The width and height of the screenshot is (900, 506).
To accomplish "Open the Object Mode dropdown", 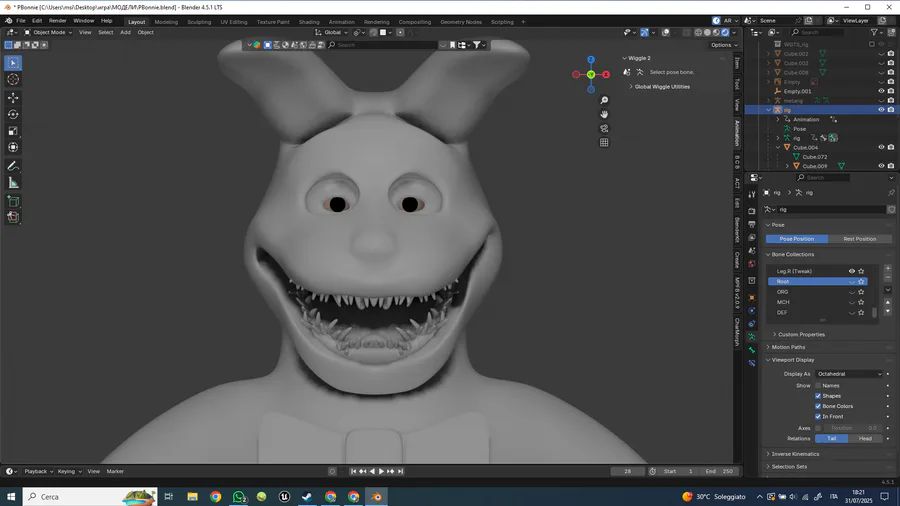I will pyautogui.click(x=48, y=32).
